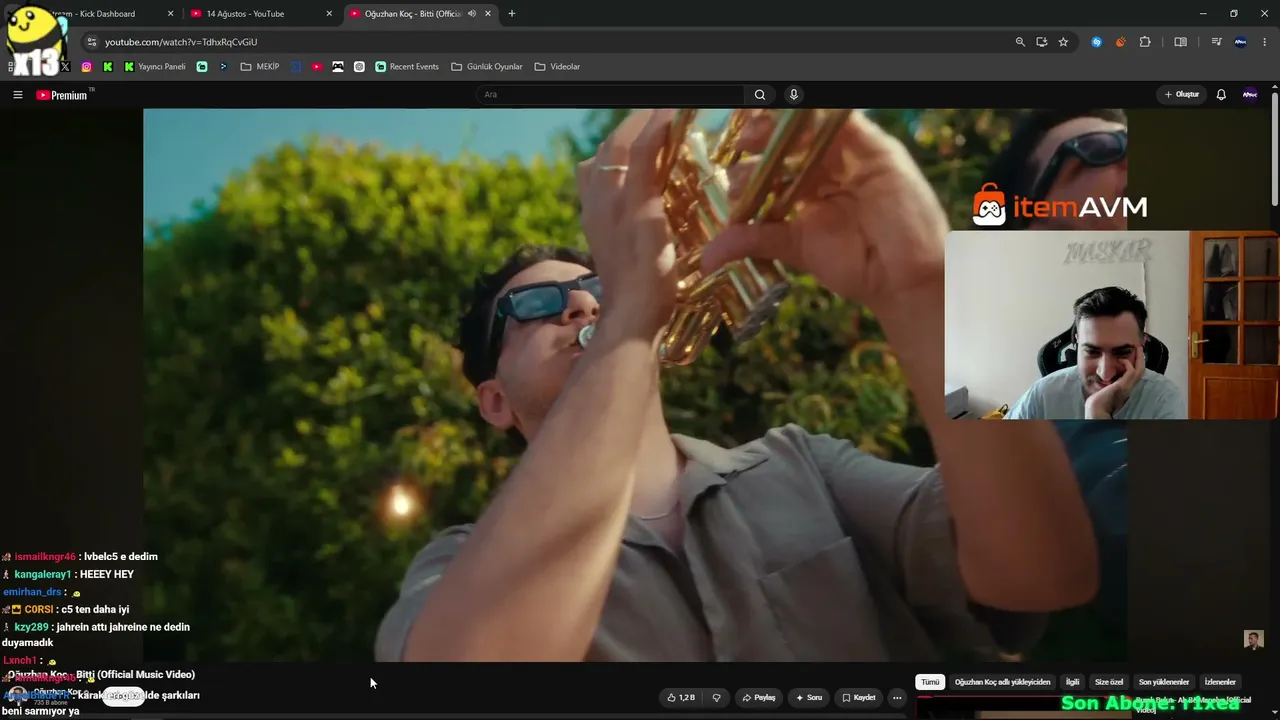Open the Instagram bookmark

pyautogui.click(x=87, y=67)
